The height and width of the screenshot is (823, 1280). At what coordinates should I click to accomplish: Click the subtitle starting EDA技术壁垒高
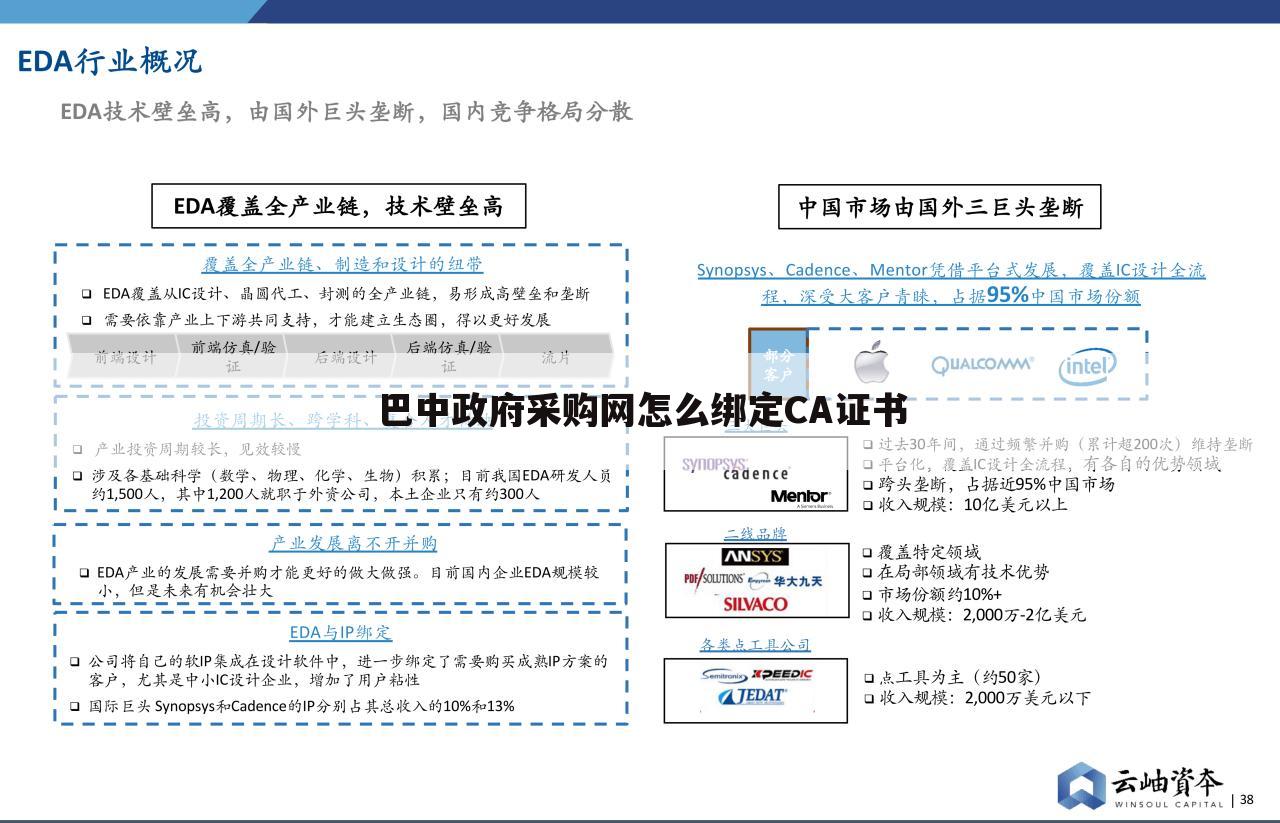[346, 111]
